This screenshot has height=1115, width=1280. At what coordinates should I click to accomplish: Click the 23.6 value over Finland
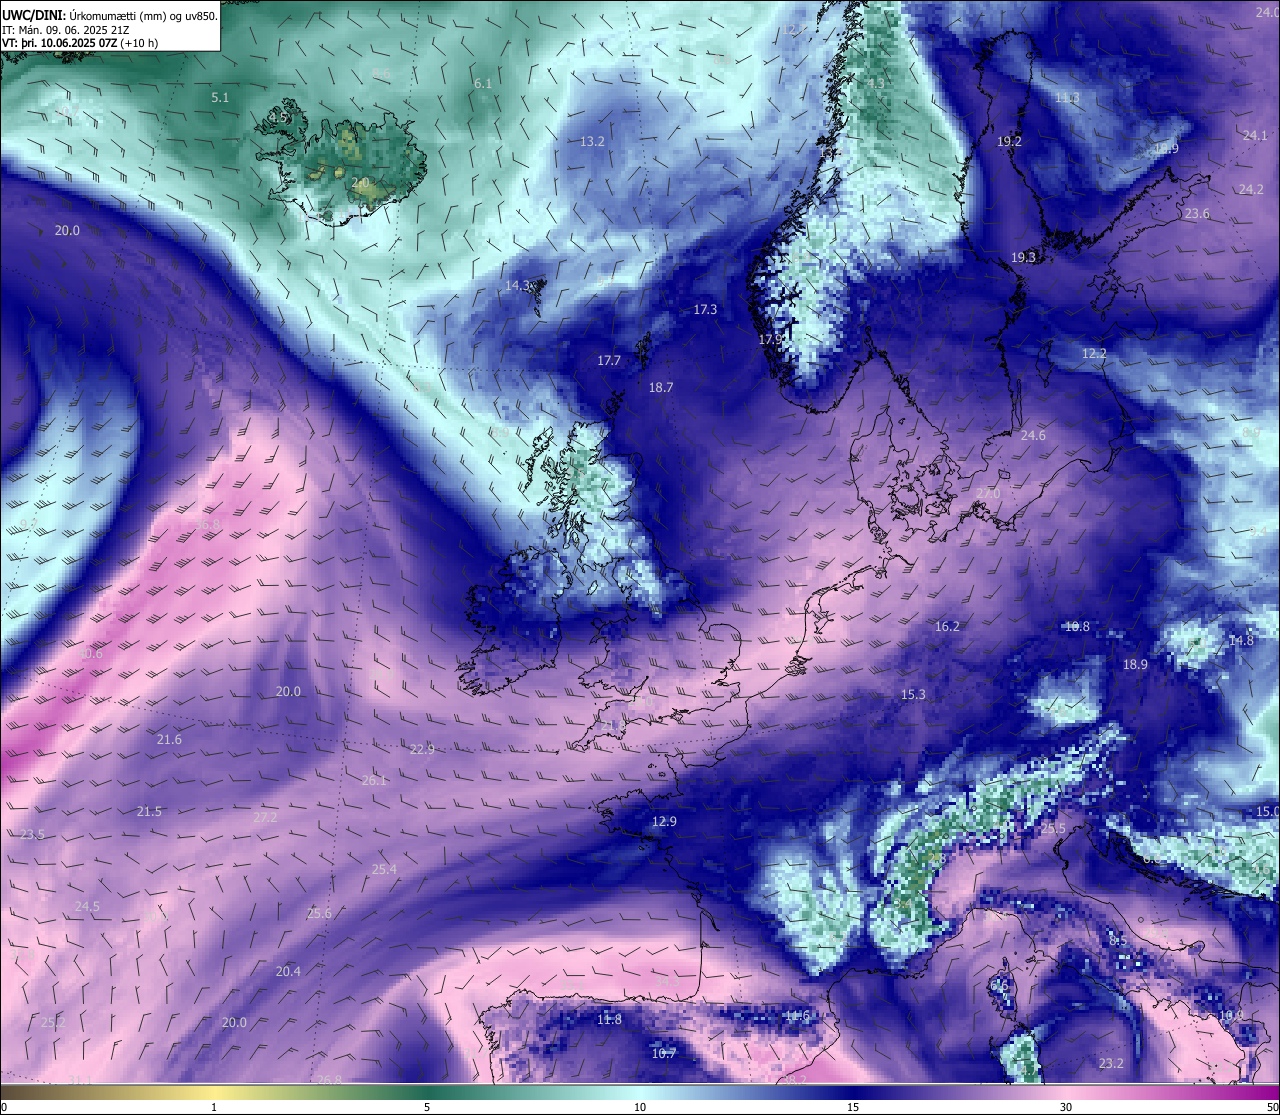coord(1197,214)
